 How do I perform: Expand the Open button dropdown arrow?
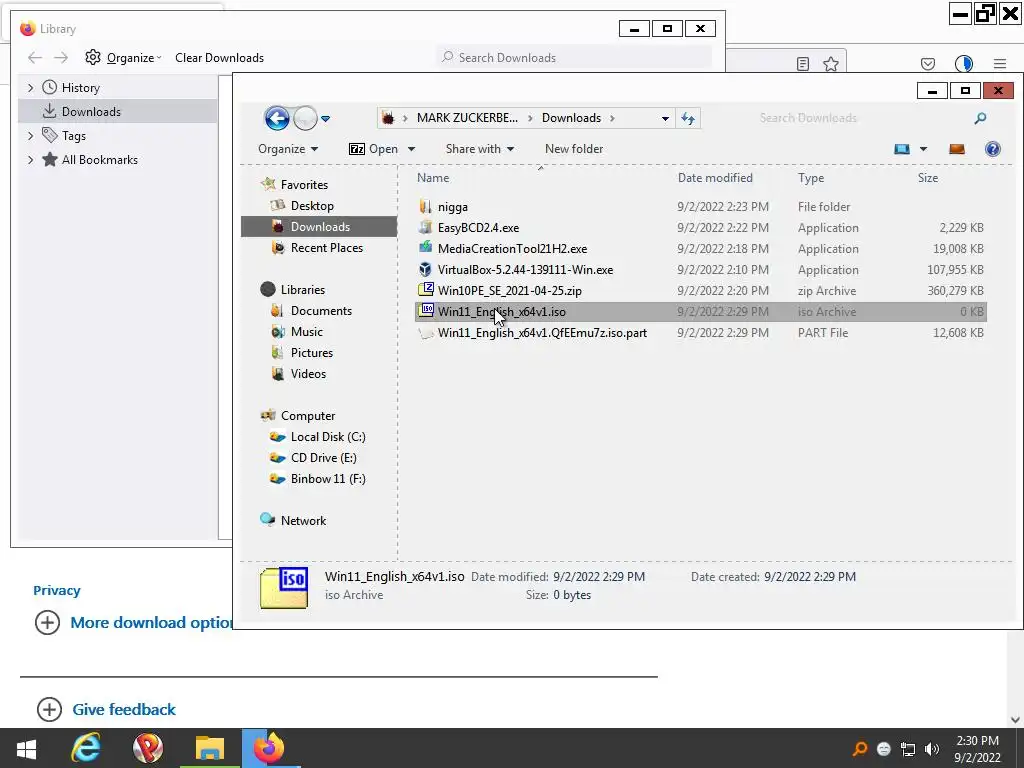411,149
